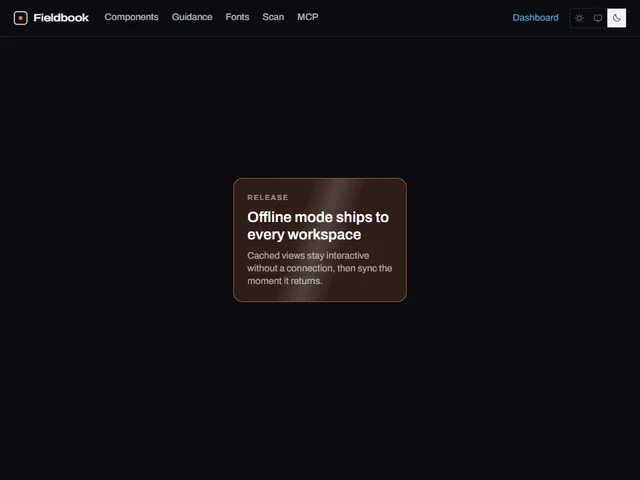Viewport: 640px width, 480px height.
Task: Navigate to MCP in the header
Action: (308, 17)
